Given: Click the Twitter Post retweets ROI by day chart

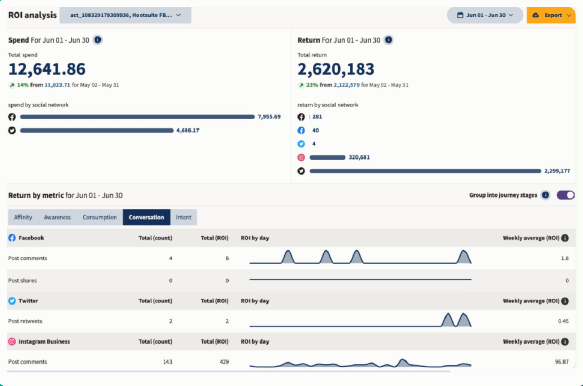Looking at the screenshot, I should point(360,320).
